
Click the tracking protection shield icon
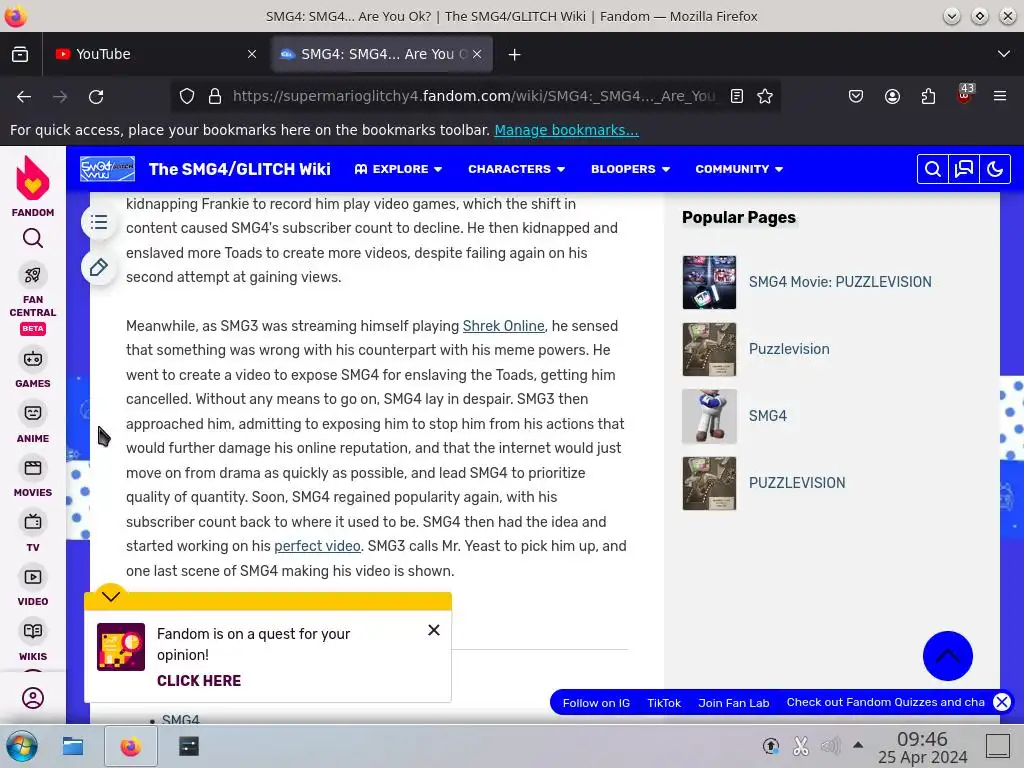pyautogui.click(x=187, y=97)
